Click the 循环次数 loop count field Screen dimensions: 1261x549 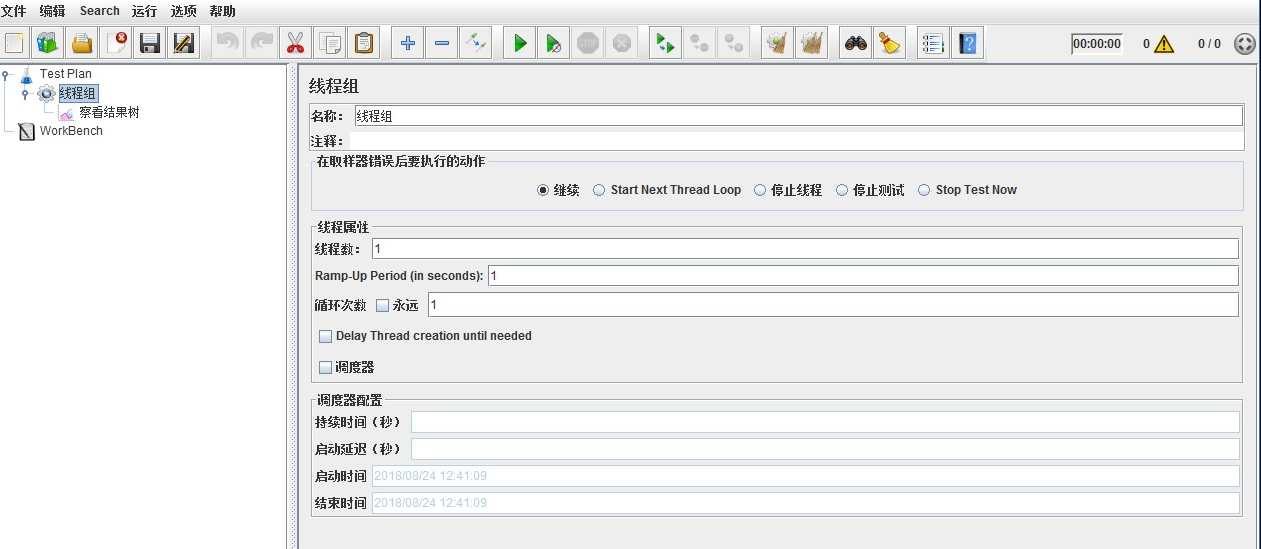[833, 304]
